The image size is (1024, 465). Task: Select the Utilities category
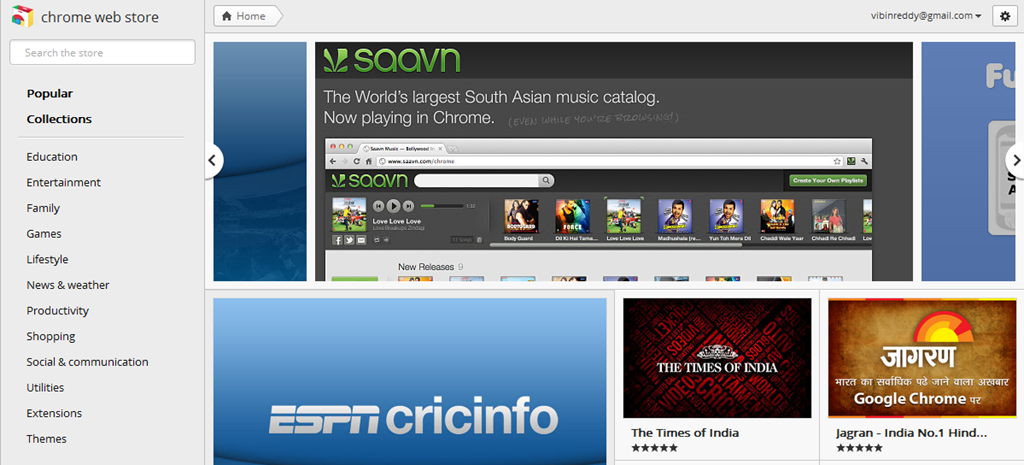pos(45,387)
